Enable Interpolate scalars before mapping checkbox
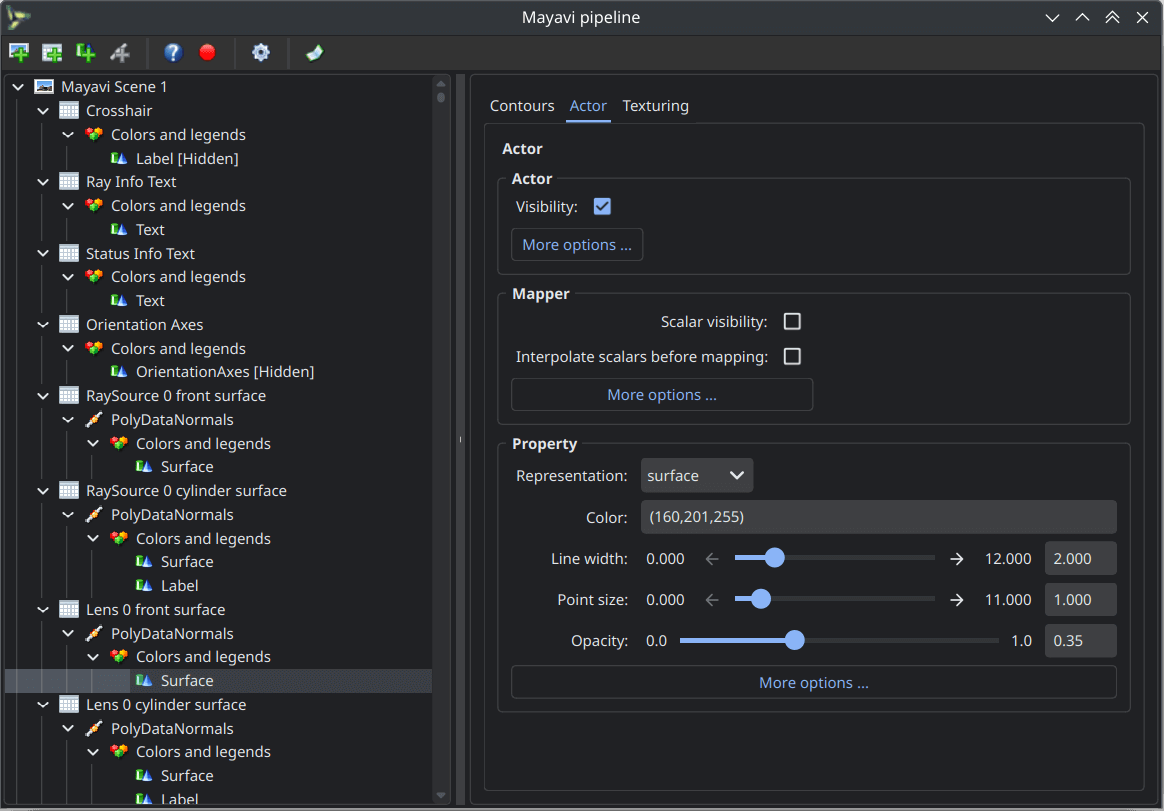 pyautogui.click(x=792, y=356)
